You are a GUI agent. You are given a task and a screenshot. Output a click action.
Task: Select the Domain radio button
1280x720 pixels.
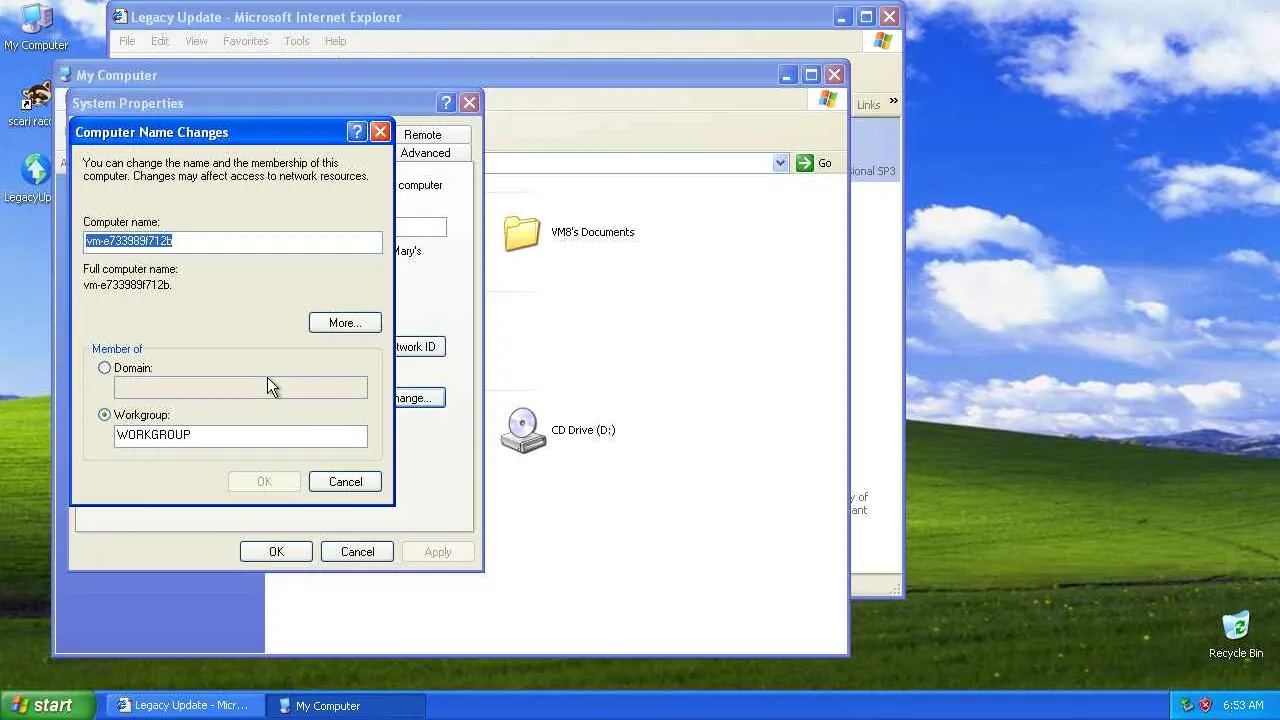coord(104,368)
